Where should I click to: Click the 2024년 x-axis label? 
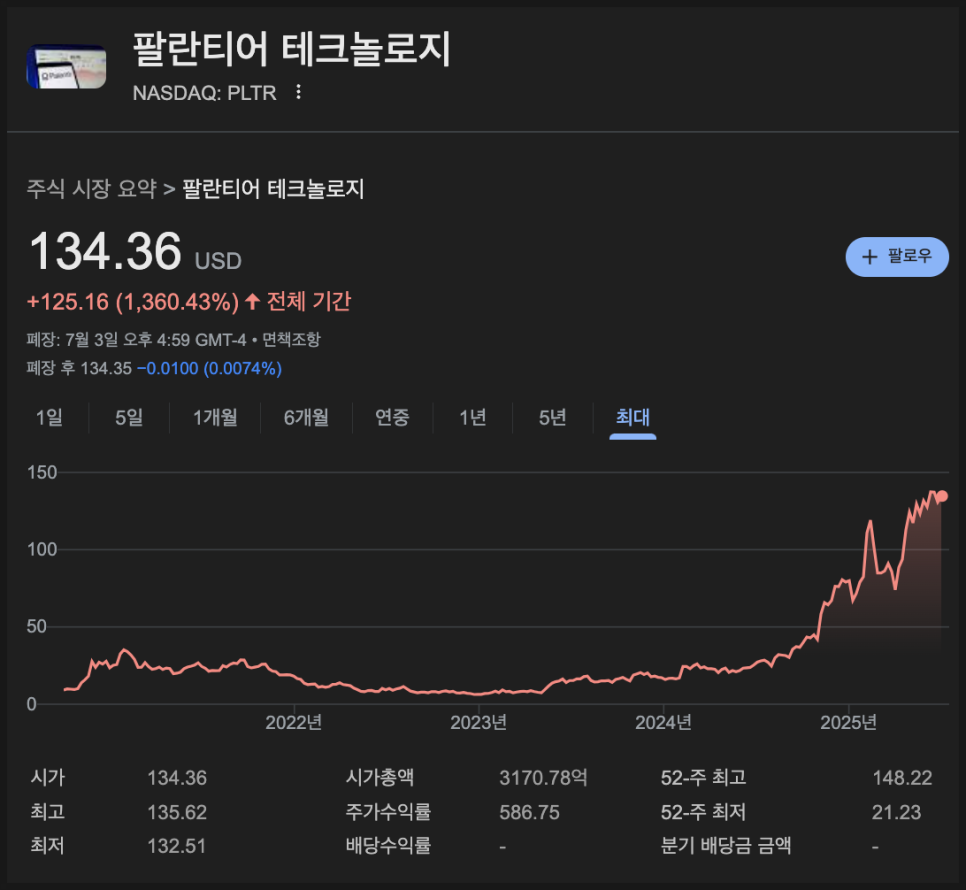point(664,722)
